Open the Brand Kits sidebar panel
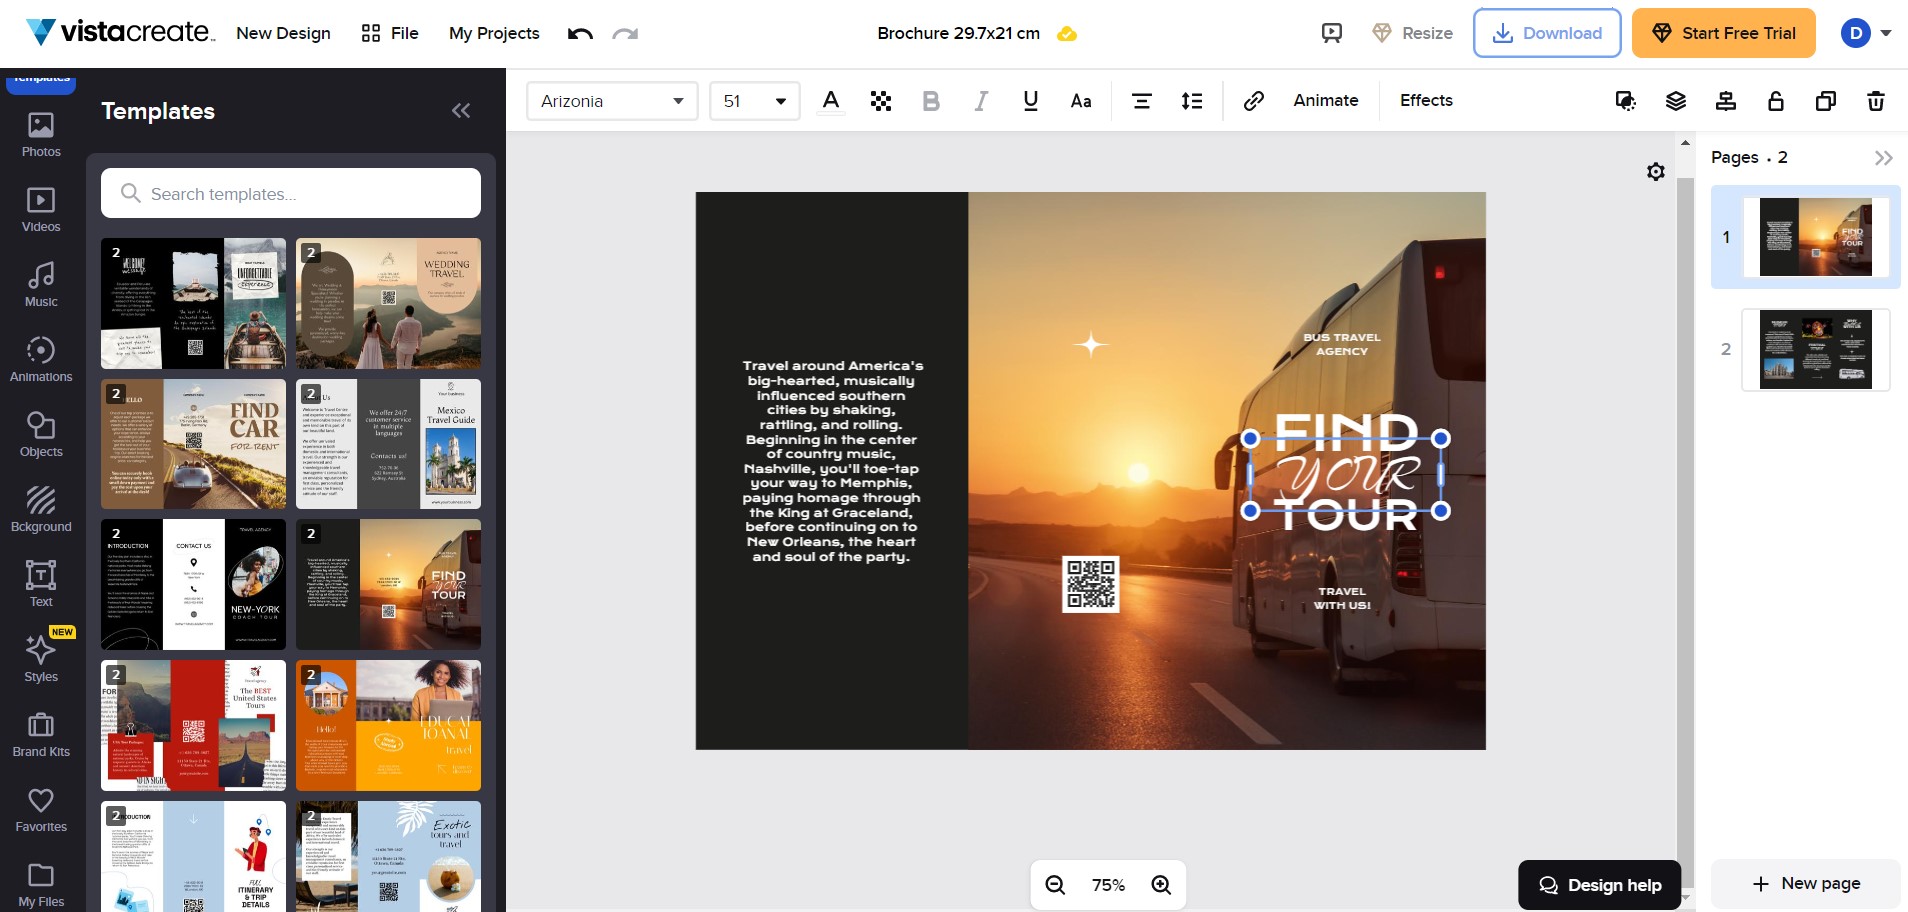The height and width of the screenshot is (912, 1908). pos(41,735)
